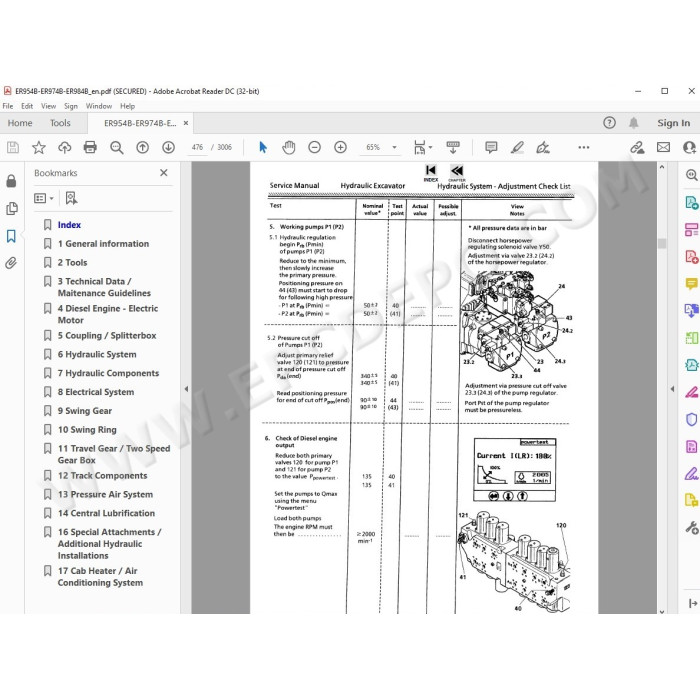This screenshot has height=700, width=700.
Task: Open the Find text magnifier tool
Action: (x=117, y=147)
